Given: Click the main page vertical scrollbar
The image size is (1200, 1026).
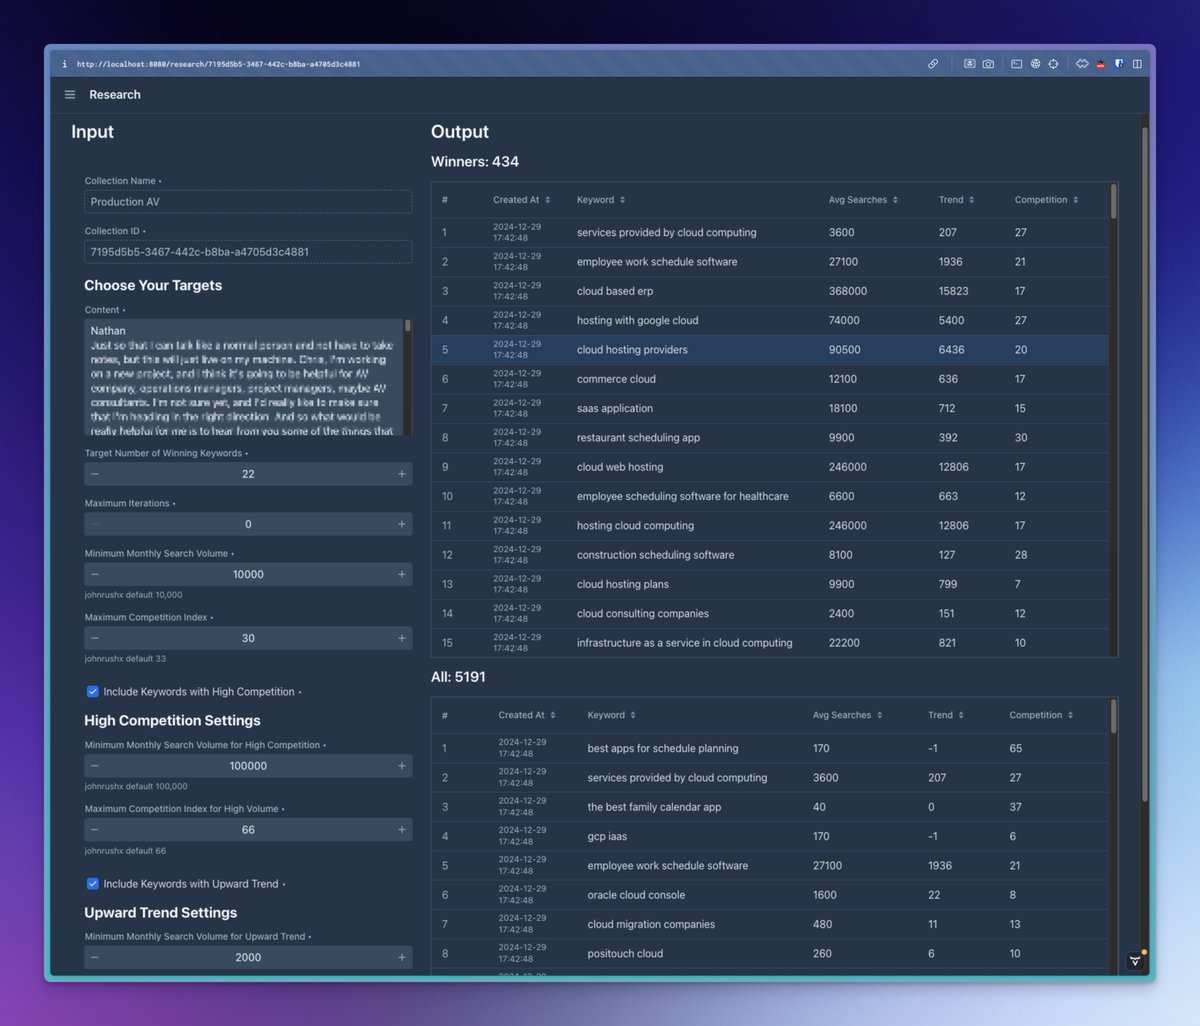Looking at the screenshot, I should coord(1144,464).
